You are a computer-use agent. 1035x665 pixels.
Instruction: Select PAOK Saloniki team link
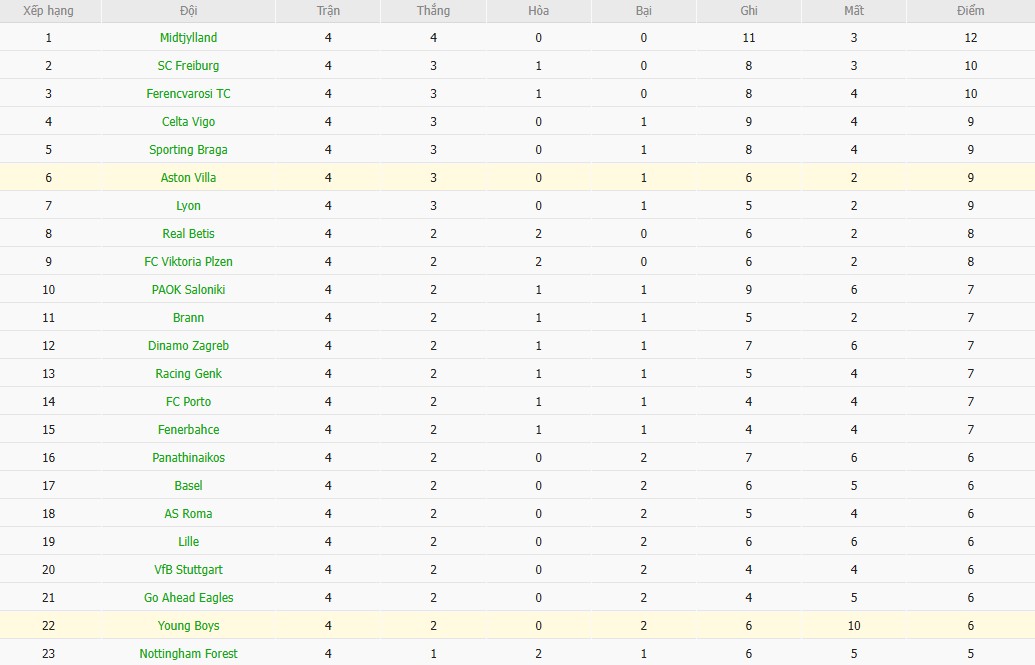(188, 290)
